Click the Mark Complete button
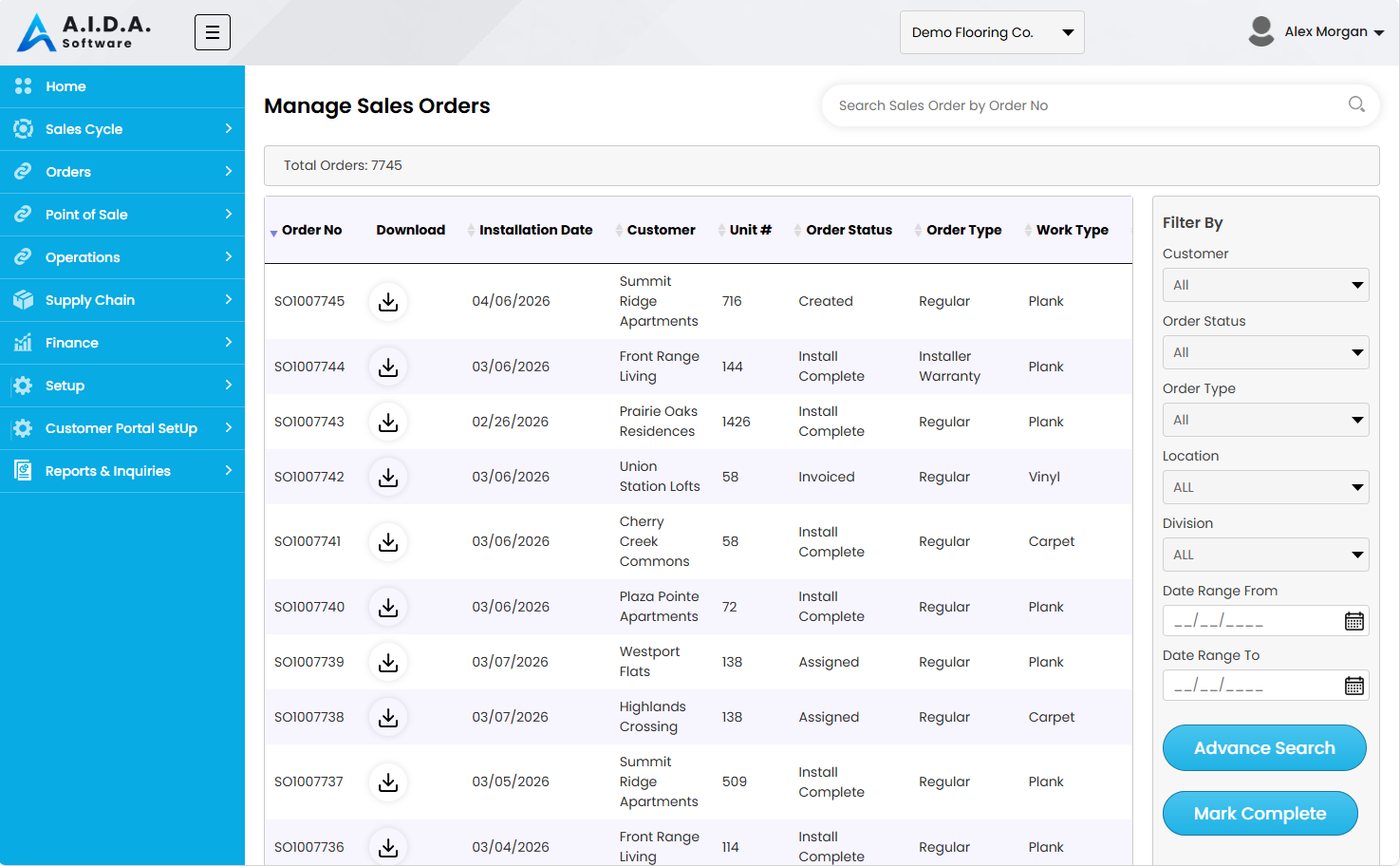The image size is (1400, 866). pyautogui.click(x=1260, y=814)
